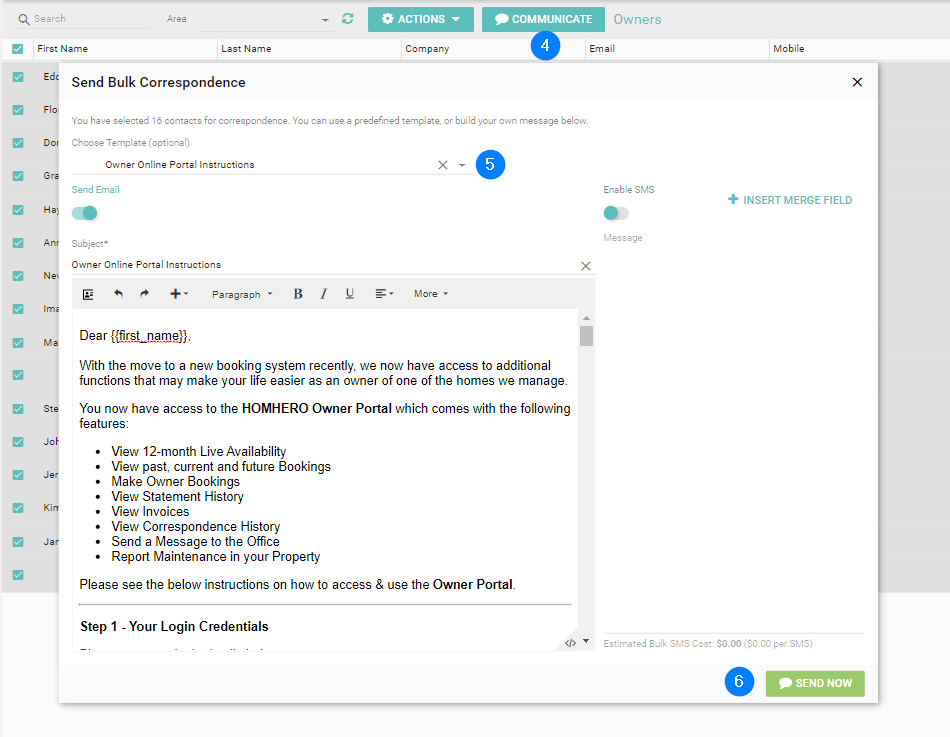950x737 pixels.
Task: Clear the Subject field with X icon
Action: click(x=586, y=265)
